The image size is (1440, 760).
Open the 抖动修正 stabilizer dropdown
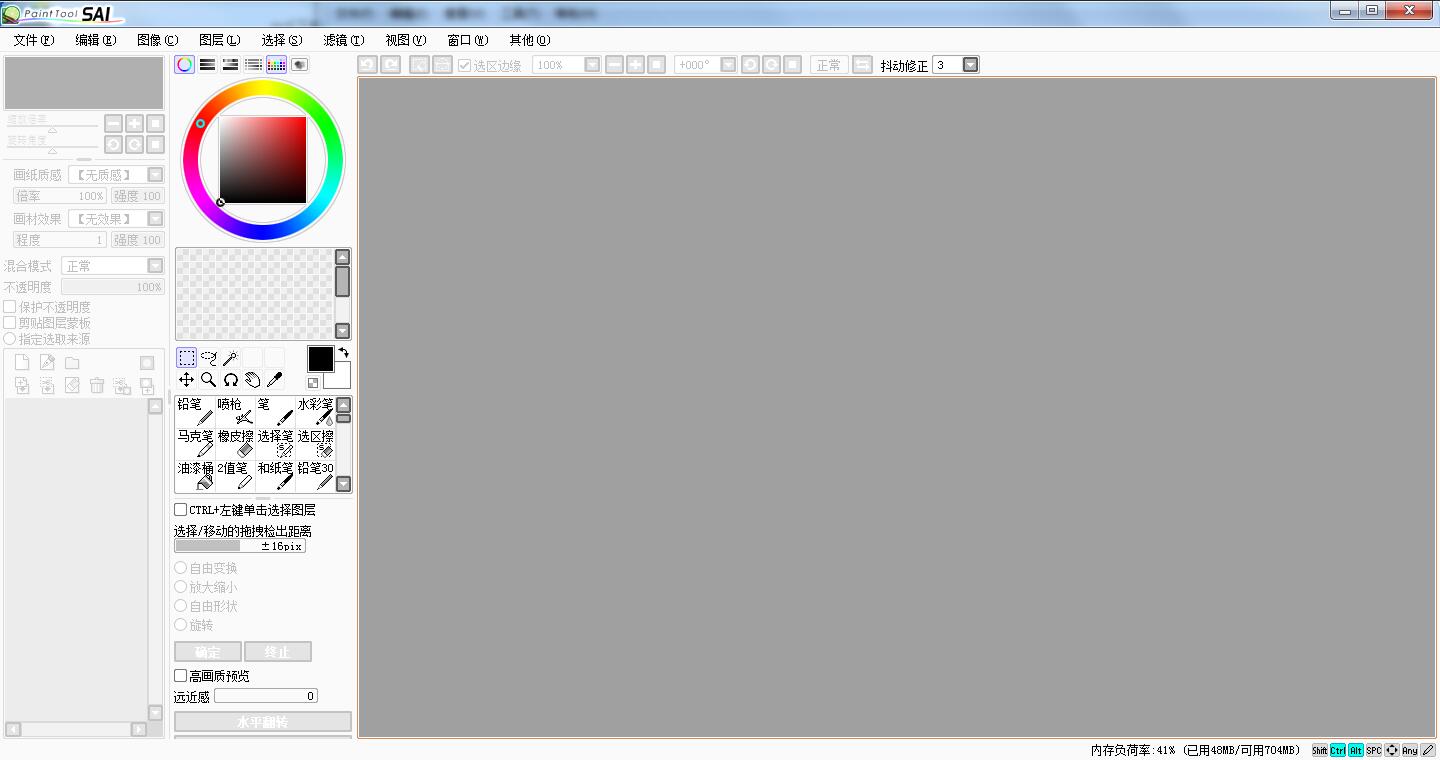(x=970, y=65)
